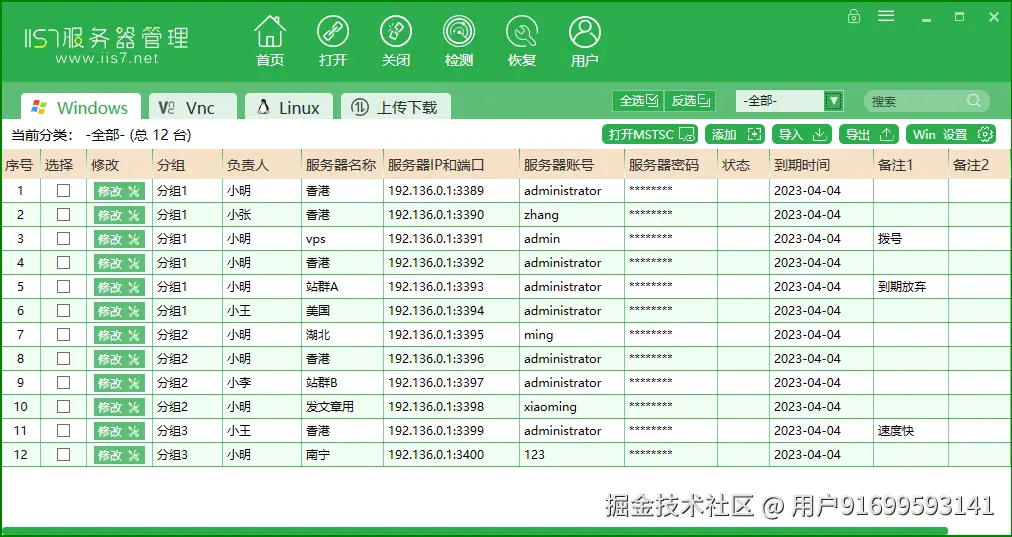Tick the checkbox for zhang row
The image size is (1012, 537).
(63, 214)
